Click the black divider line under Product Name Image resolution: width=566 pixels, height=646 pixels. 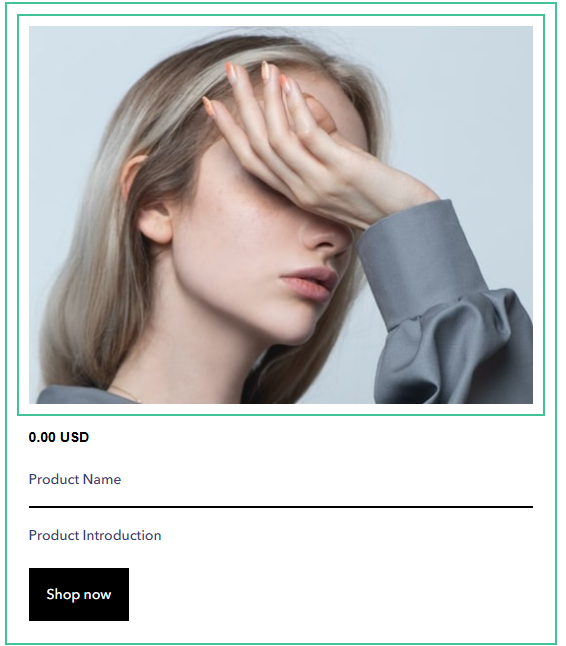click(x=281, y=507)
